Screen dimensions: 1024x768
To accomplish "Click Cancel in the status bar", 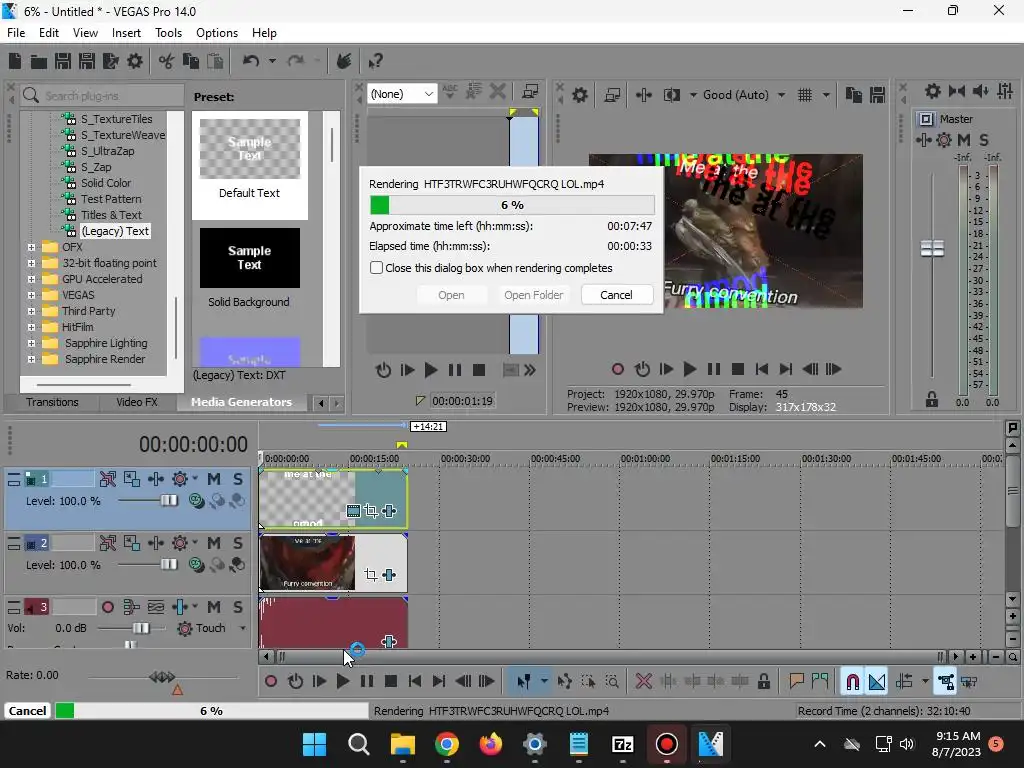I will [27, 711].
